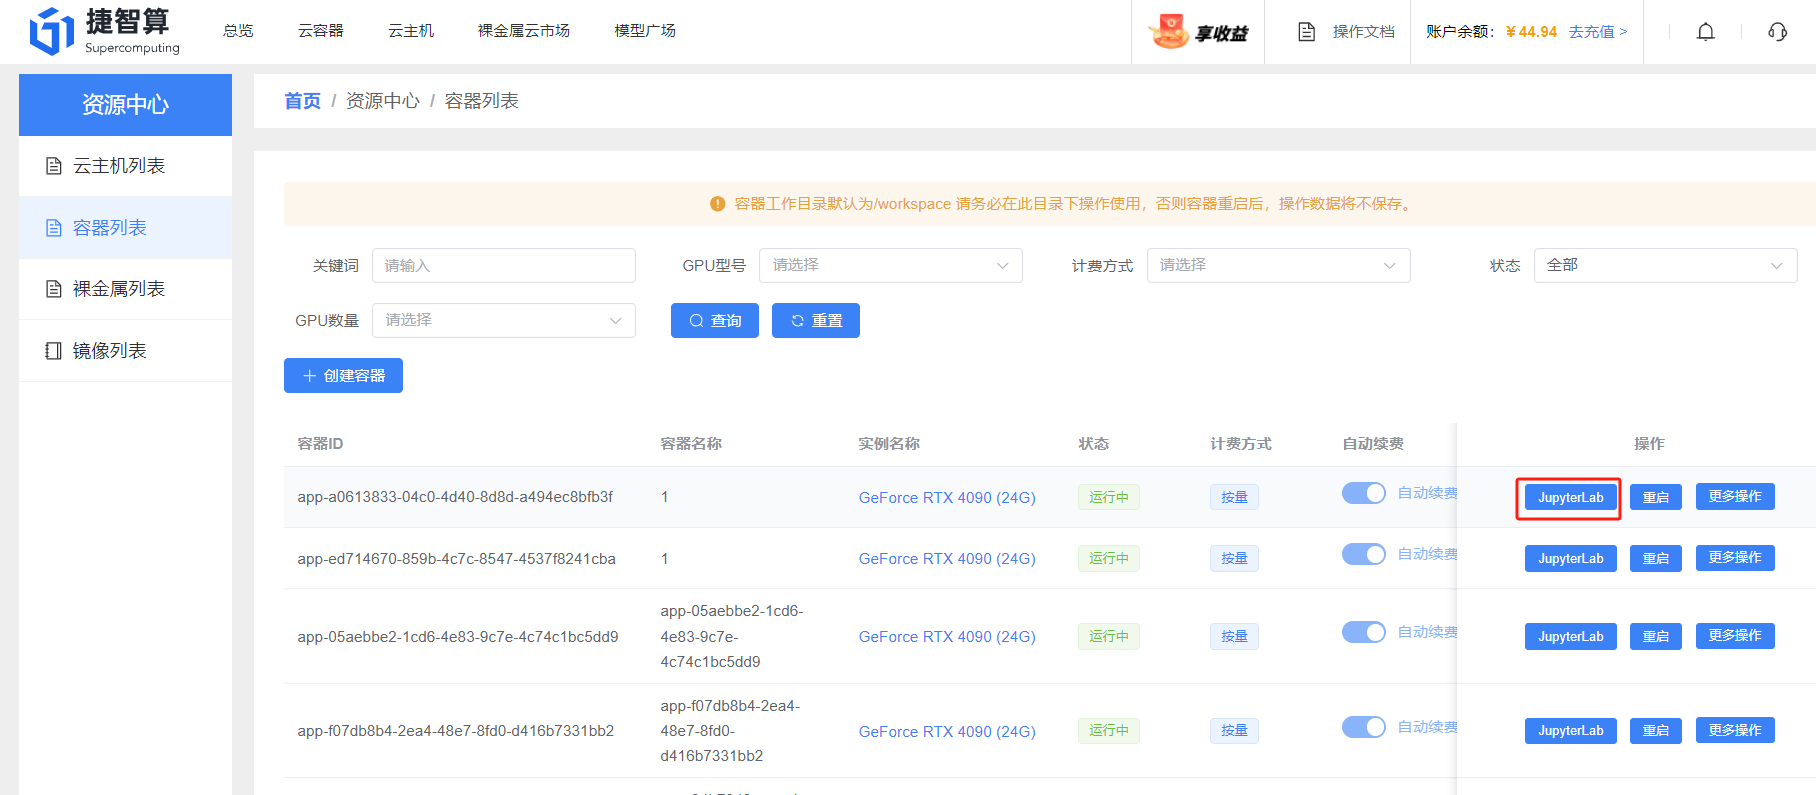The height and width of the screenshot is (795, 1816).
Task: Open the 操作文档 documentation link
Action: pyautogui.click(x=1346, y=32)
